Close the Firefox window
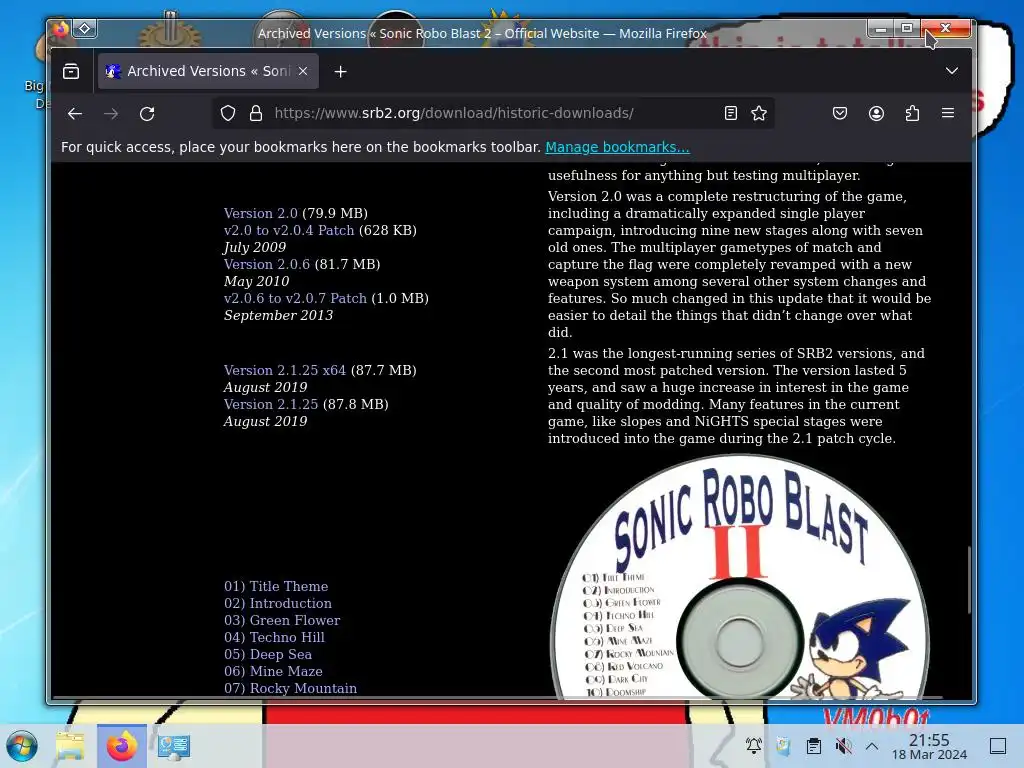1024x768 pixels. coord(945,28)
